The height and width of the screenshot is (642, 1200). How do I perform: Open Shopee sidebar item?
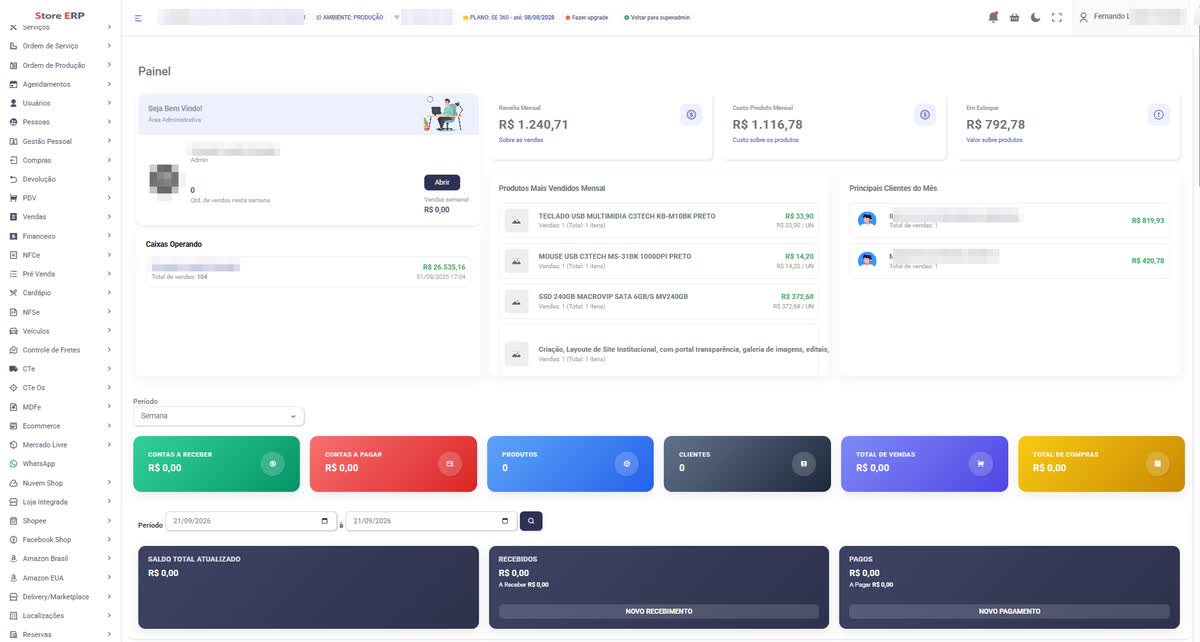pyautogui.click(x=60, y=521)
